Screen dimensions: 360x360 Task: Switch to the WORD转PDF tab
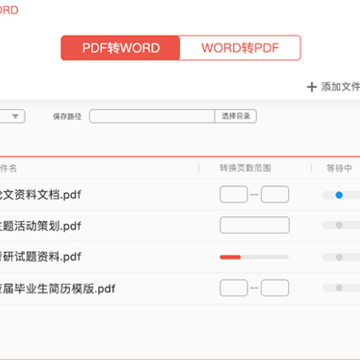240,48
